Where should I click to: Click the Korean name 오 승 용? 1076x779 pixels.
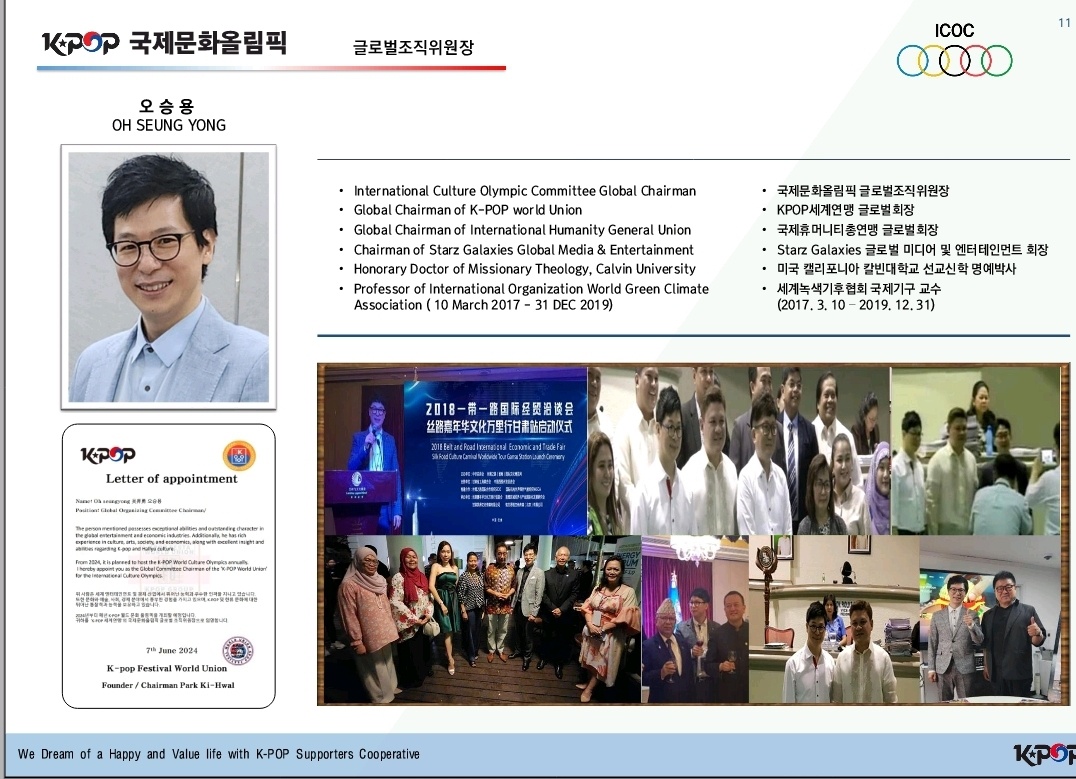(x=167, y=106)
